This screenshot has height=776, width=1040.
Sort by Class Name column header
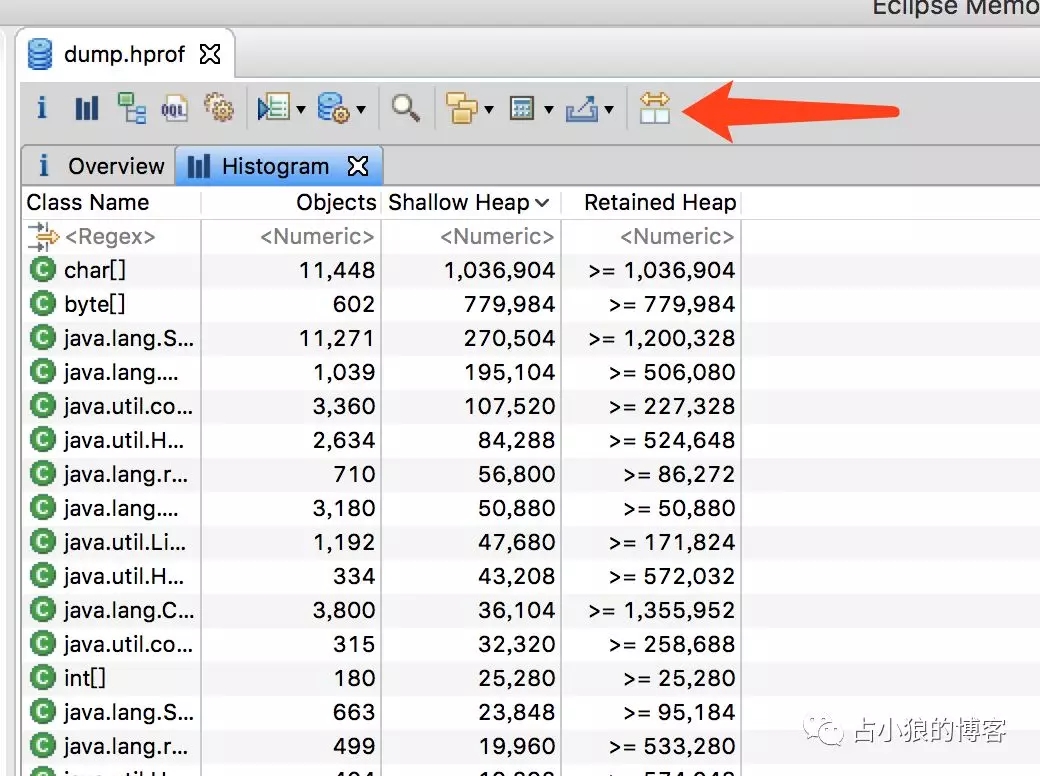click(111, 202)
